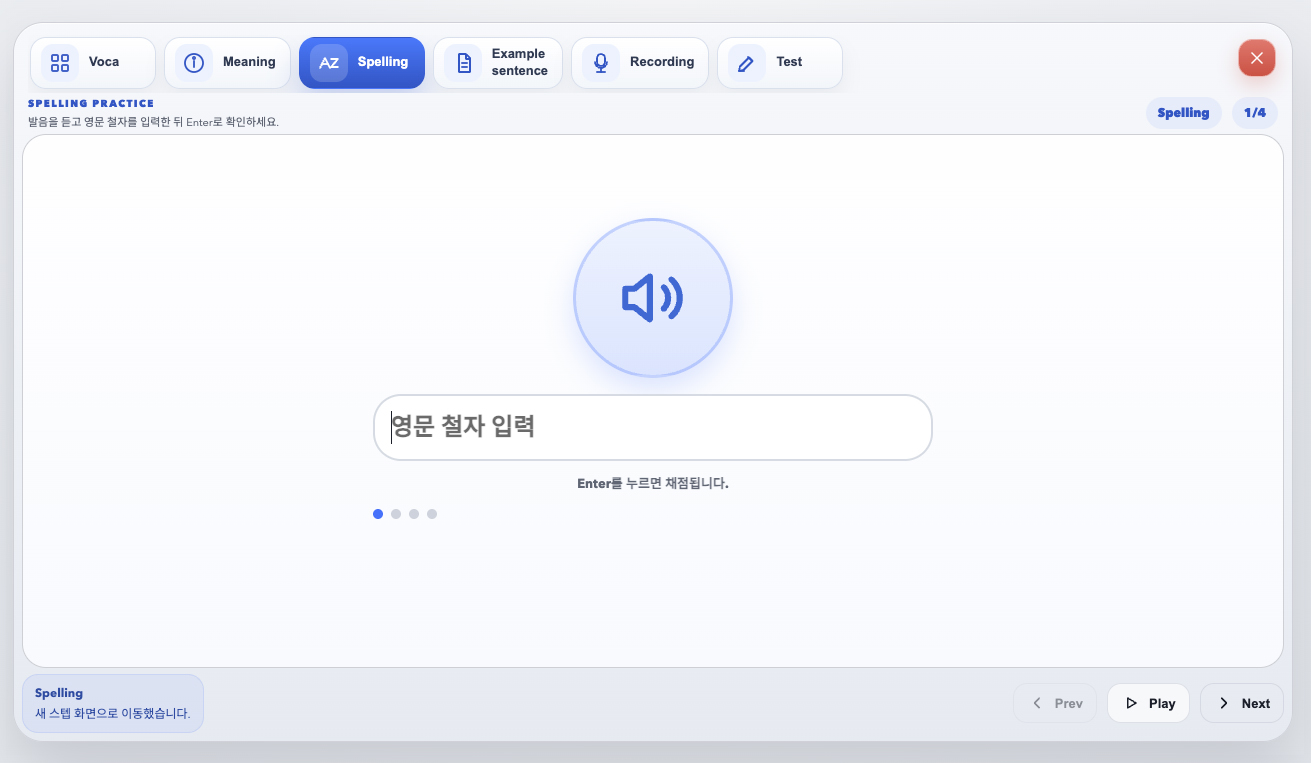Click the 'Enter를 누르면 채점됩니다' hint
This screenshot has width=1311, height=763.
(653, 483)
